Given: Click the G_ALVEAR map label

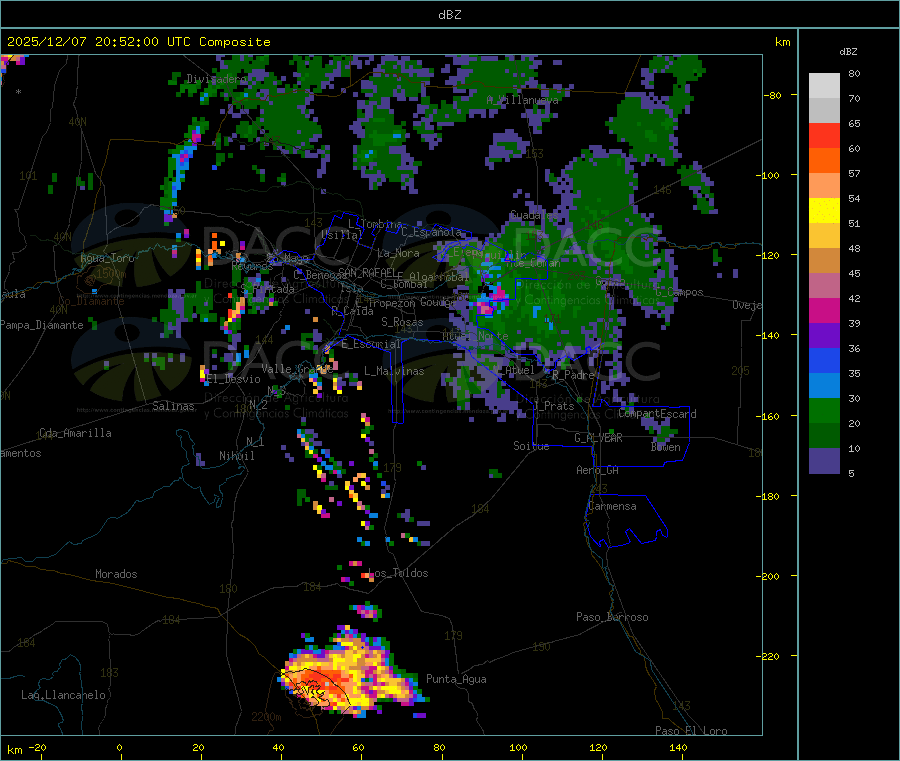Looking at the screenshot, I should (x=598, y=438).
